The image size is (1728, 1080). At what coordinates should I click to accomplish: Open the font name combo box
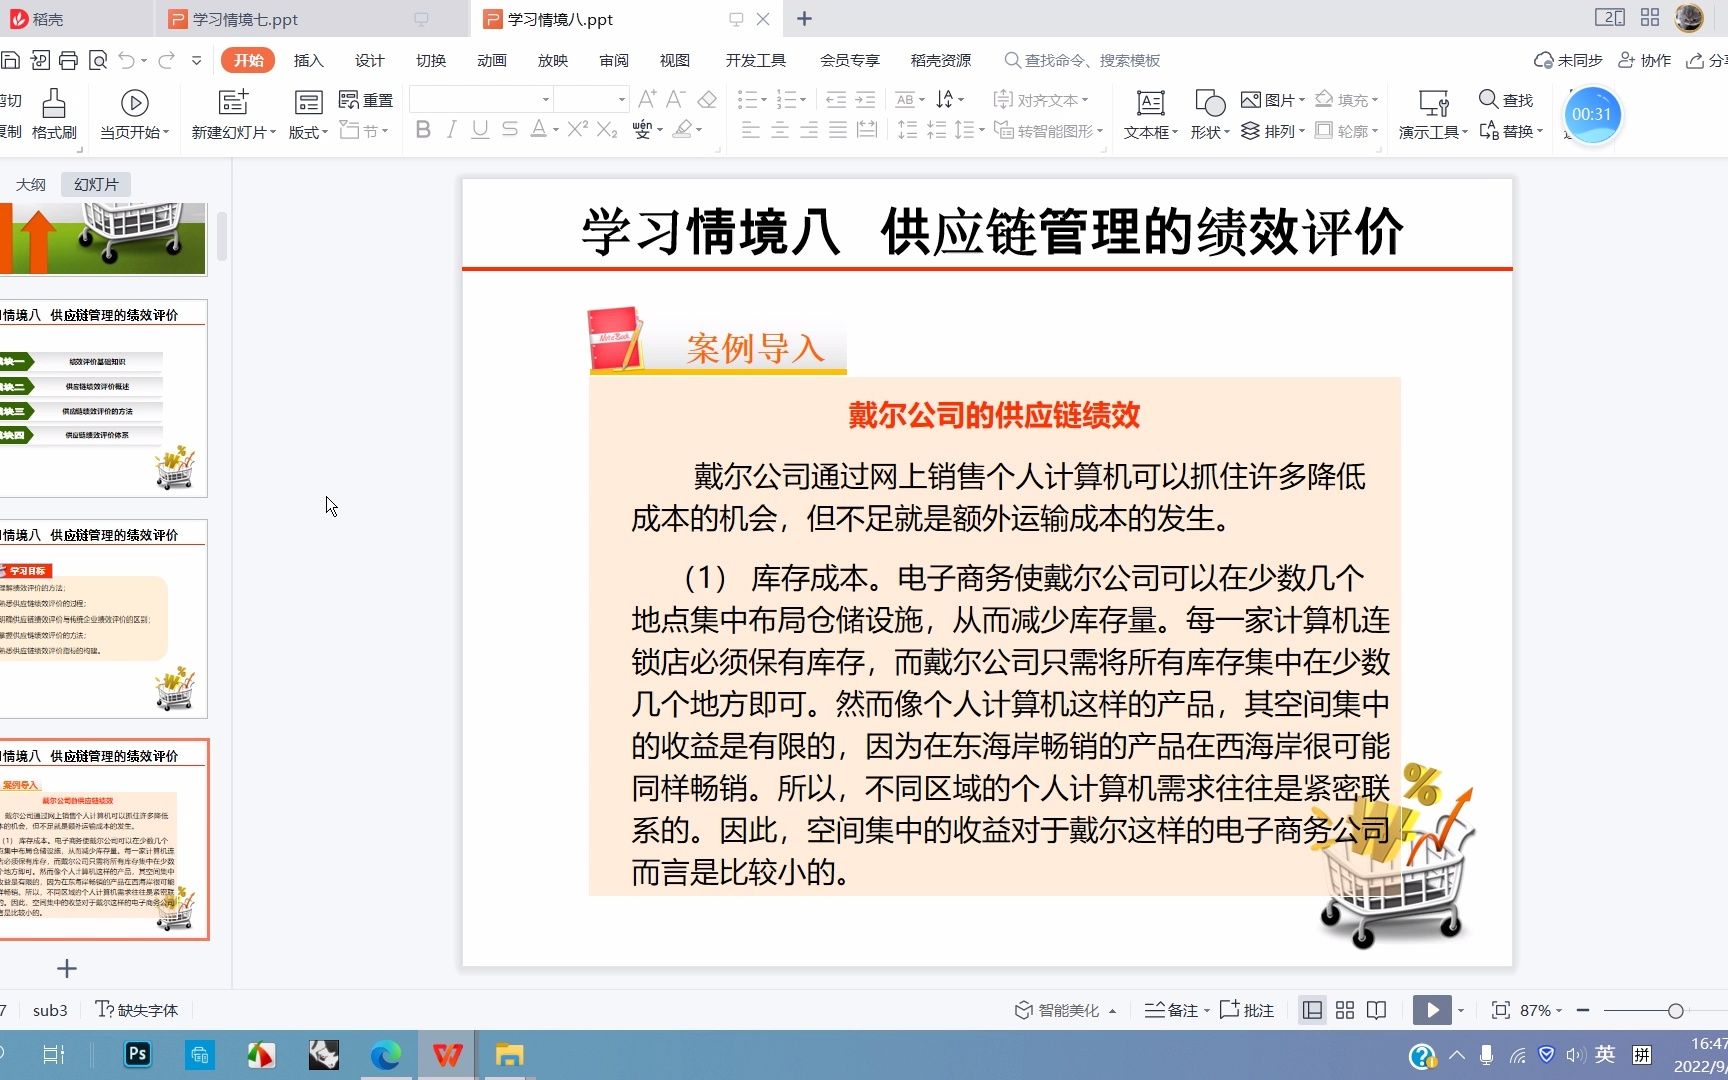pyautogui.click(x=481, y=99)
